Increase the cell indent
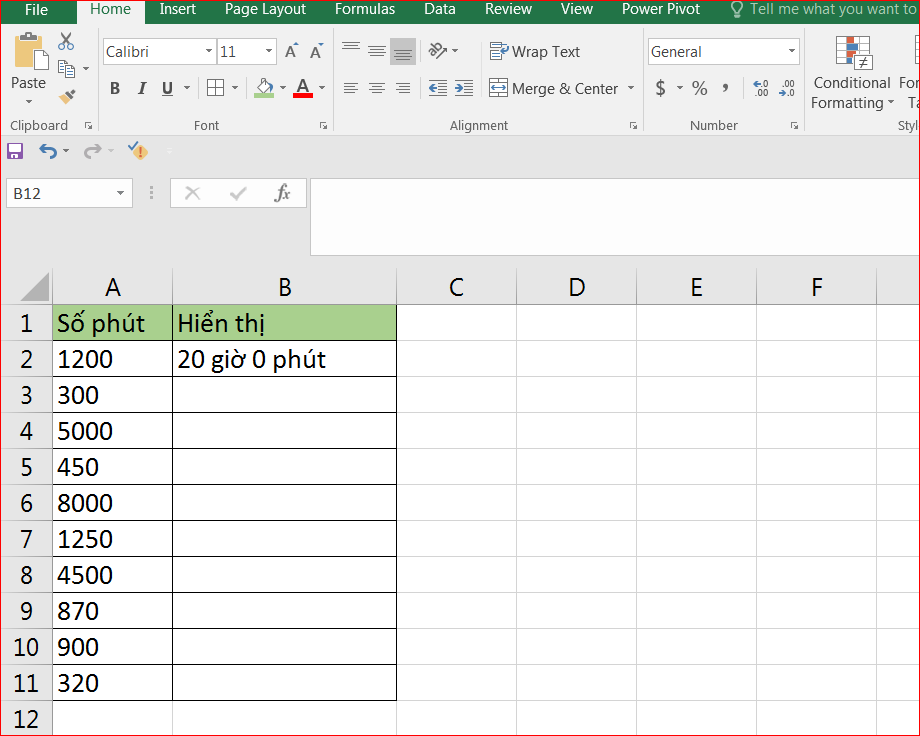The image size is (920, 736). tap(464, 88)
